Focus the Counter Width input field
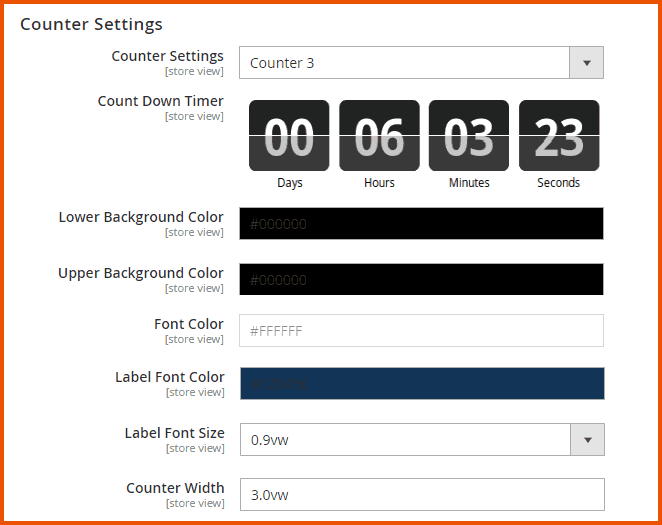 click(421, 495)
